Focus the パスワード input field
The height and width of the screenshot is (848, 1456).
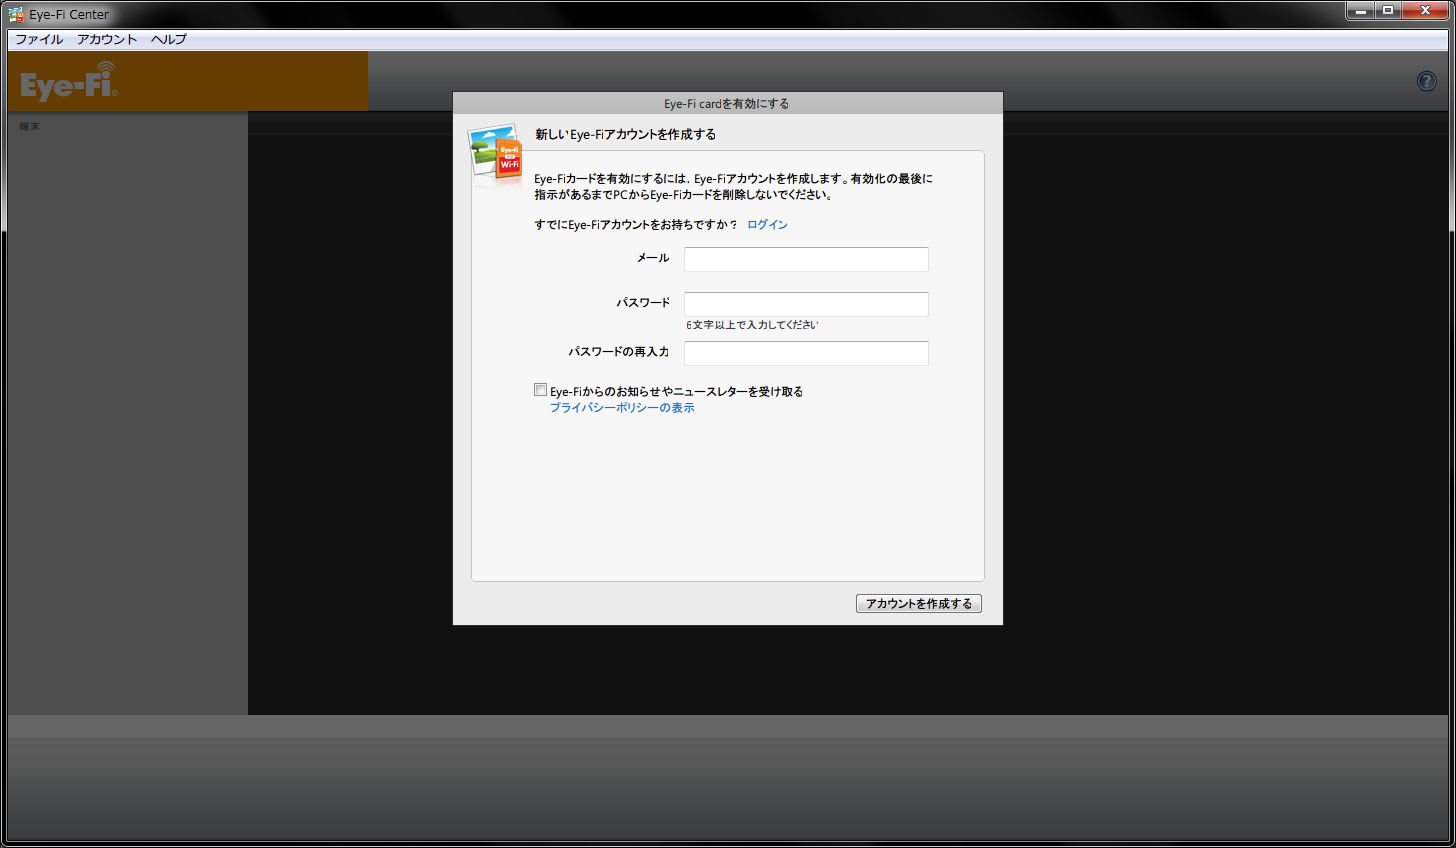[x=806, y=304]
